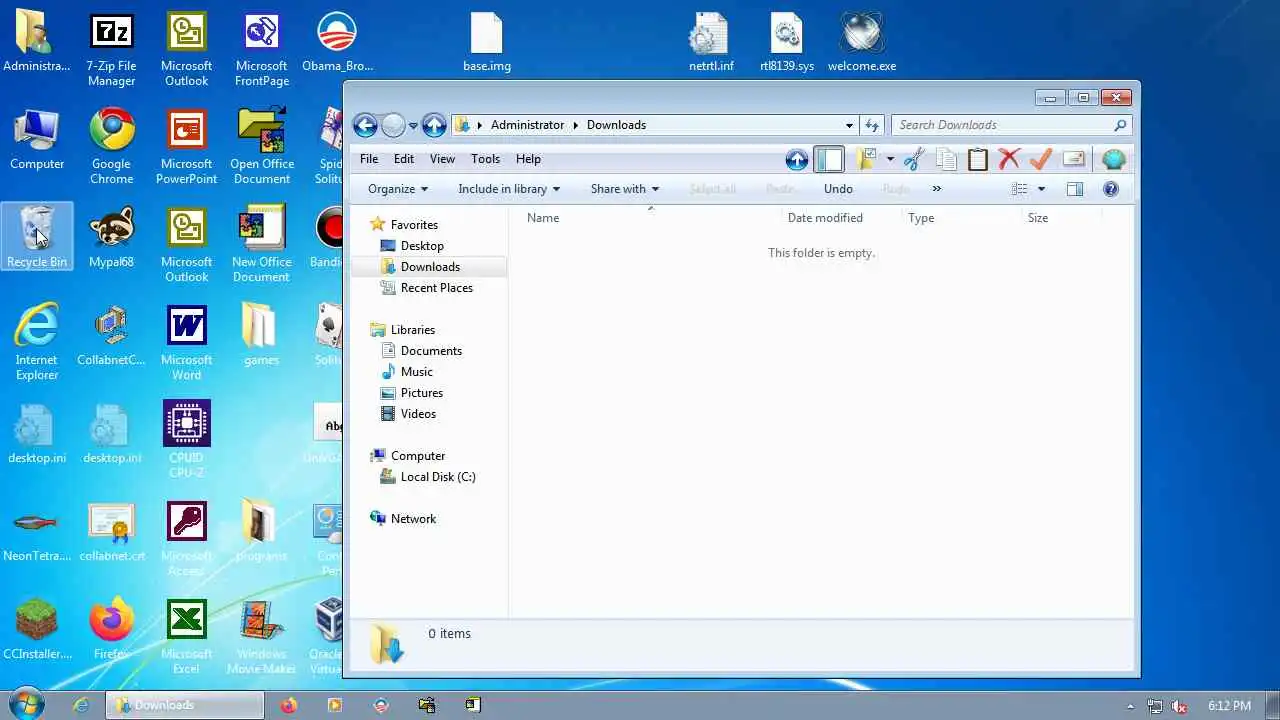Open the teal shell settings icon
The width and height of the screenshot is (1280, 720).
click(x=1113, y=160)
